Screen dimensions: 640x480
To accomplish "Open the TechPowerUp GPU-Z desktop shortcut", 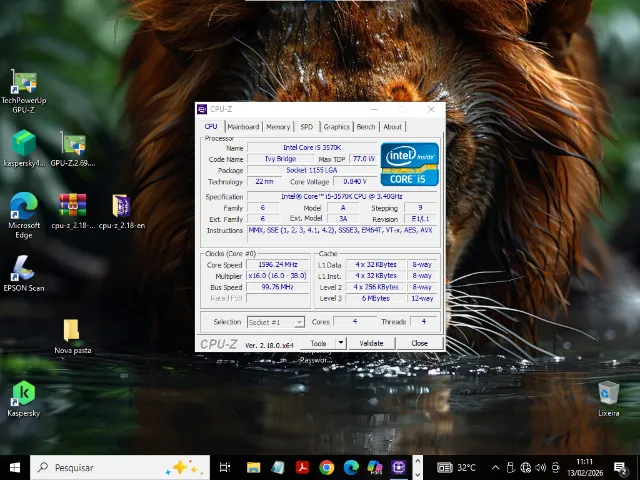I will [x=24, y=91].
